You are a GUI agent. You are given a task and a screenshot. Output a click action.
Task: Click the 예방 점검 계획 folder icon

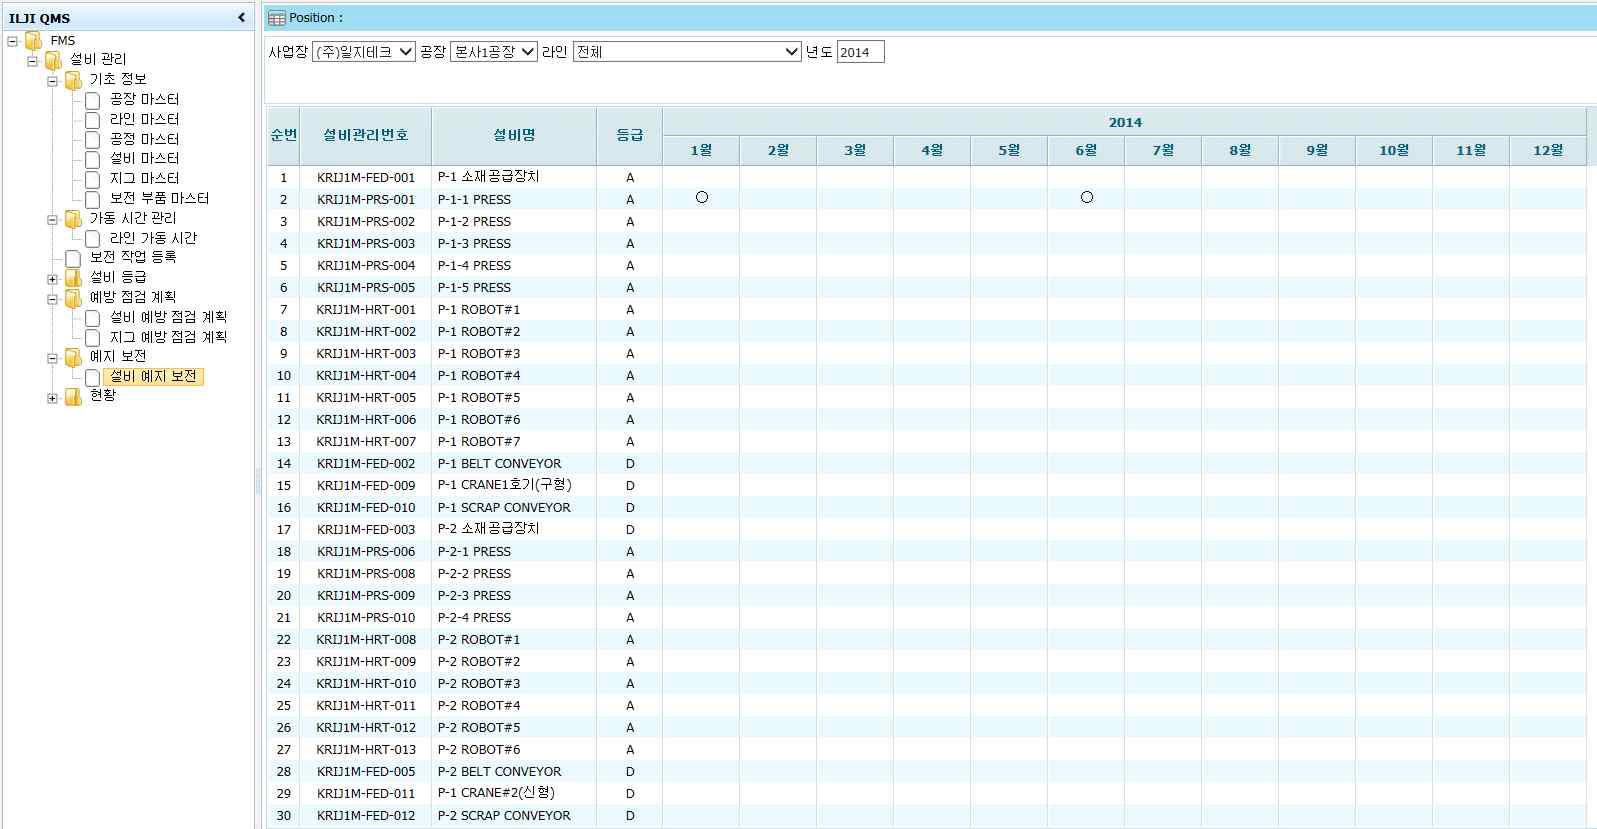(x=73, y=298)
